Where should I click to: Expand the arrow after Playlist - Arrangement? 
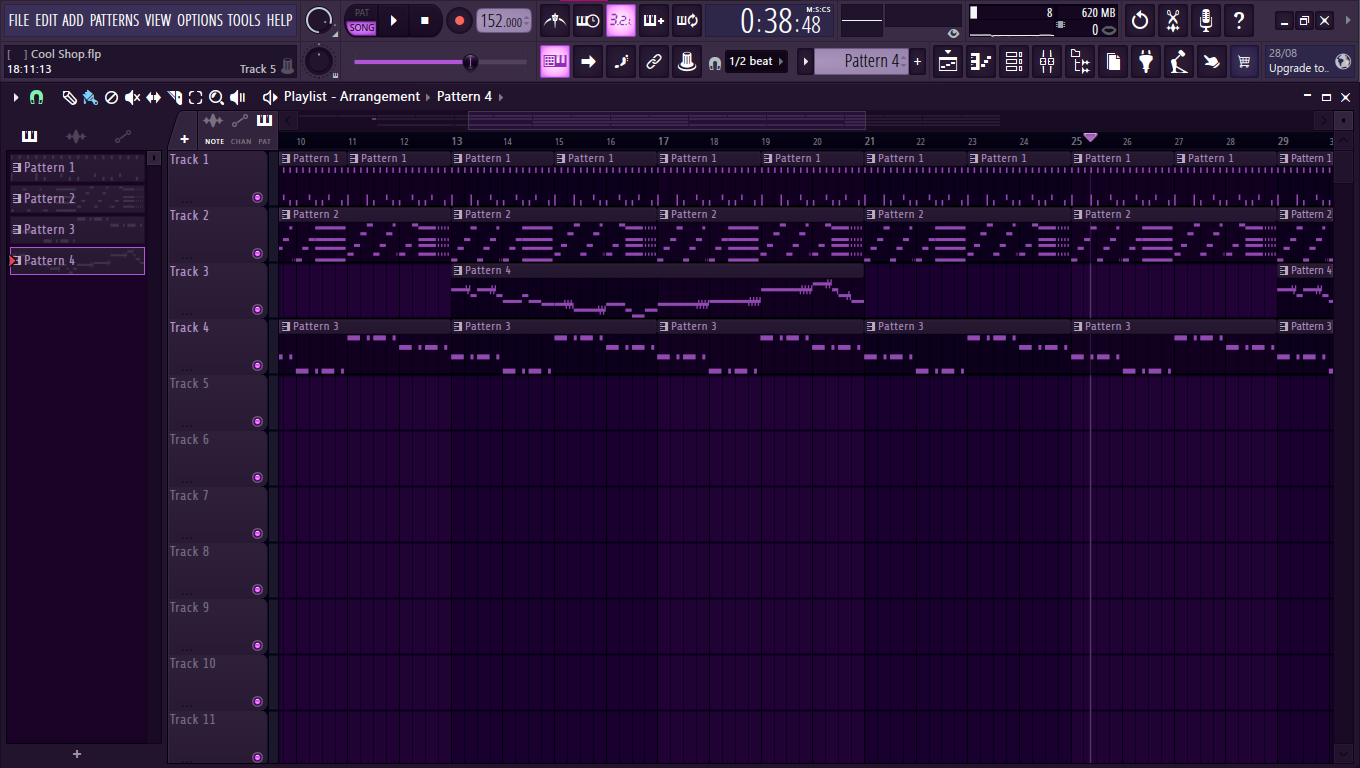click(x=429, y=97)
